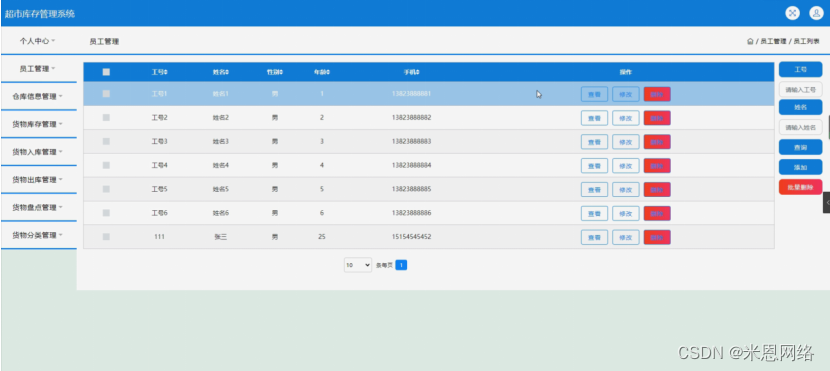Edit row 工号3 with 修改
This screenshot has height=371, width=830.
click(626, 142)
